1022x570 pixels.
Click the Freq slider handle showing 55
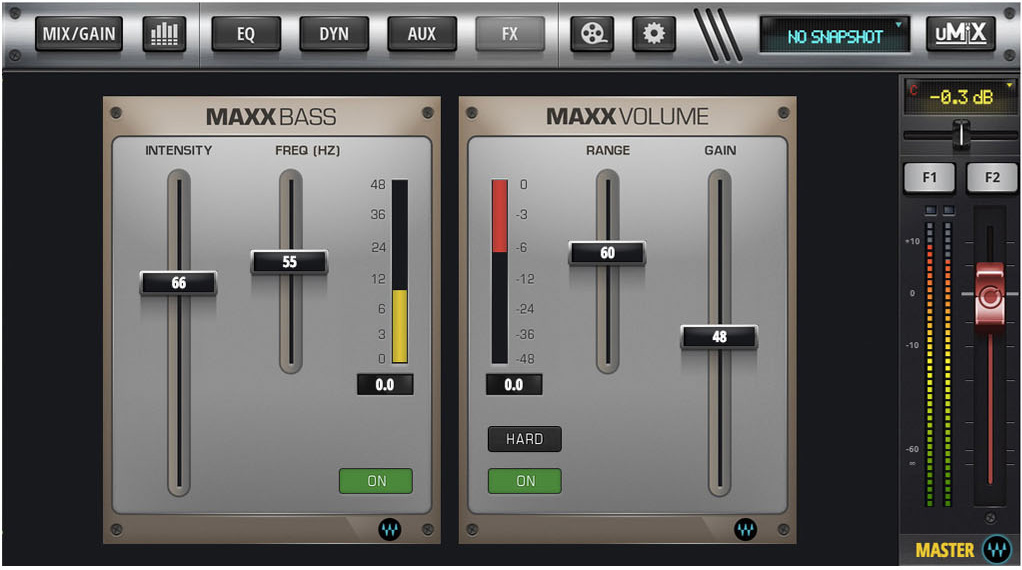289,262
